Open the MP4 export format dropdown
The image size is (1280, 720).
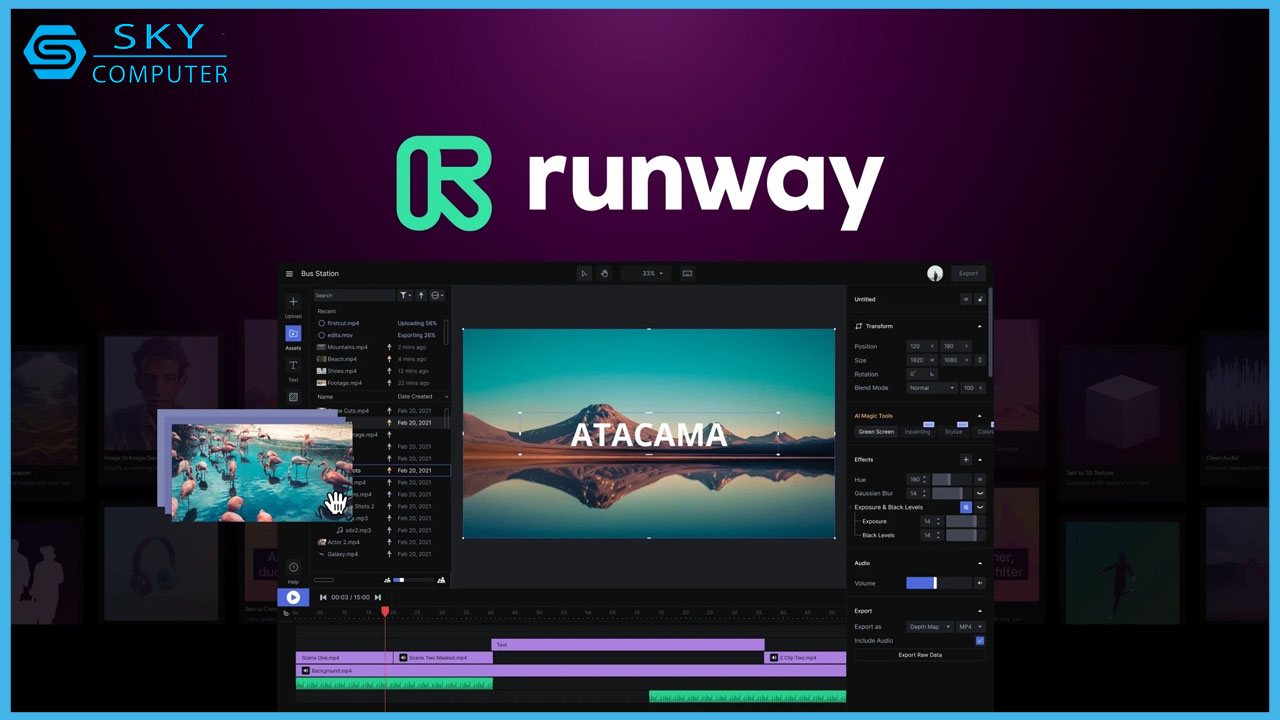970,627
